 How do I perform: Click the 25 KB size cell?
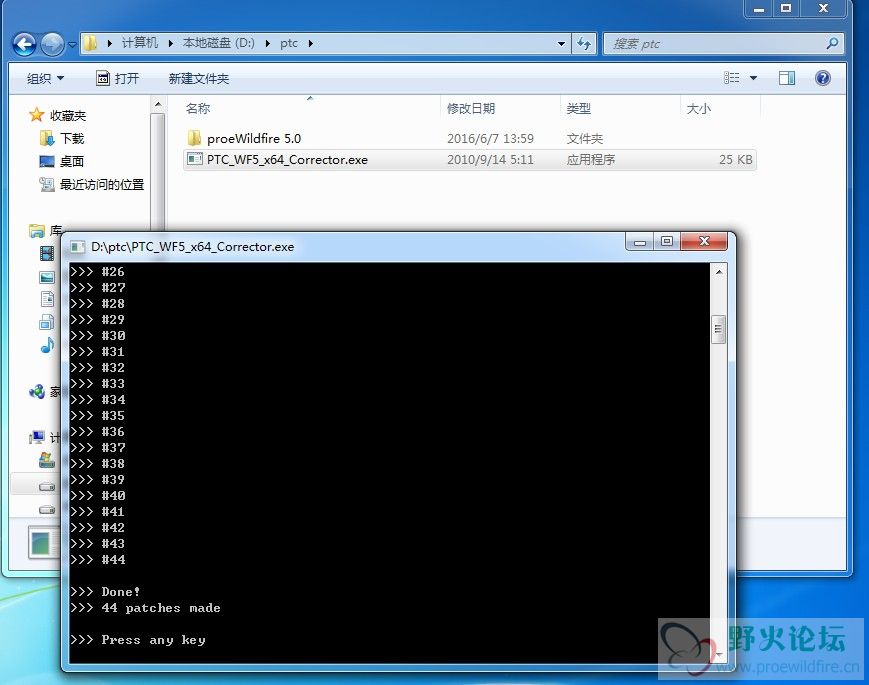click(735, 160)
